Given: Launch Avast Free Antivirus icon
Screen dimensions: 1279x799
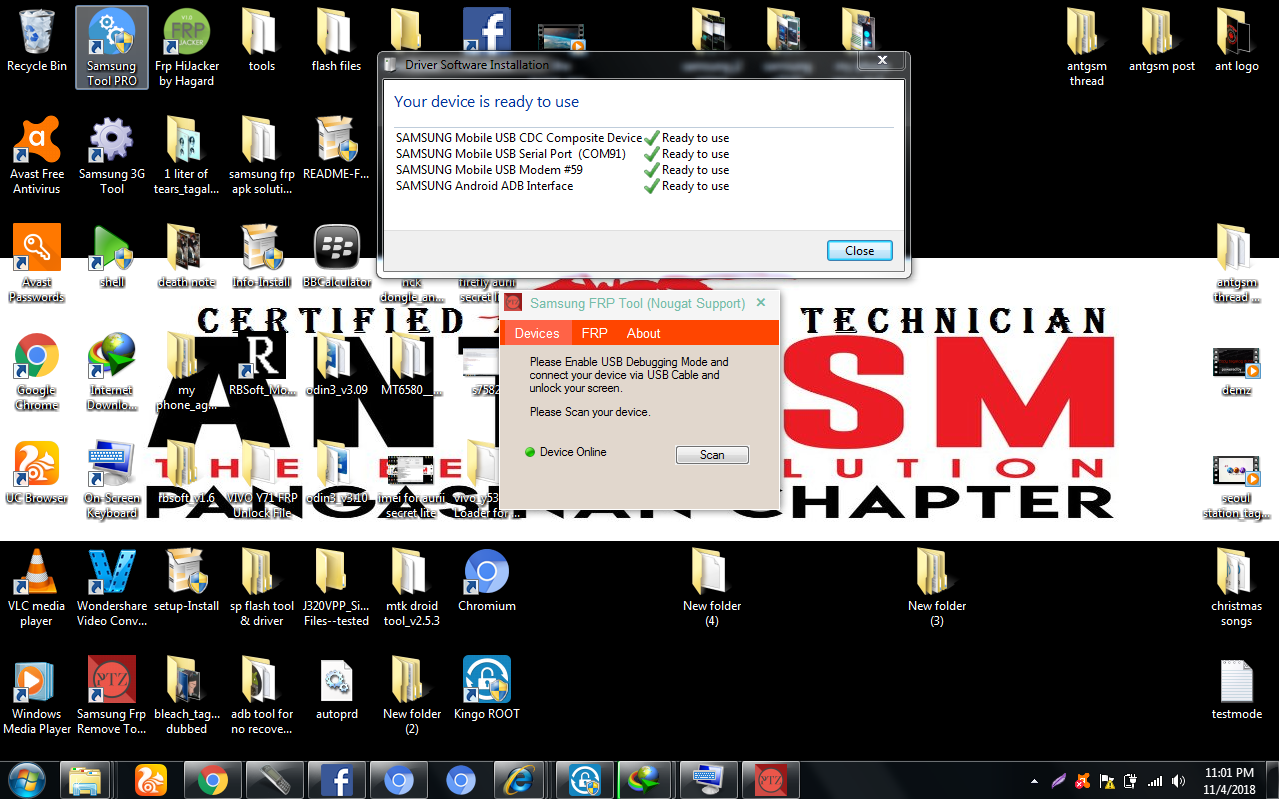Looking at the screenshot, I should pyautogui.click(x=37, y=155).
